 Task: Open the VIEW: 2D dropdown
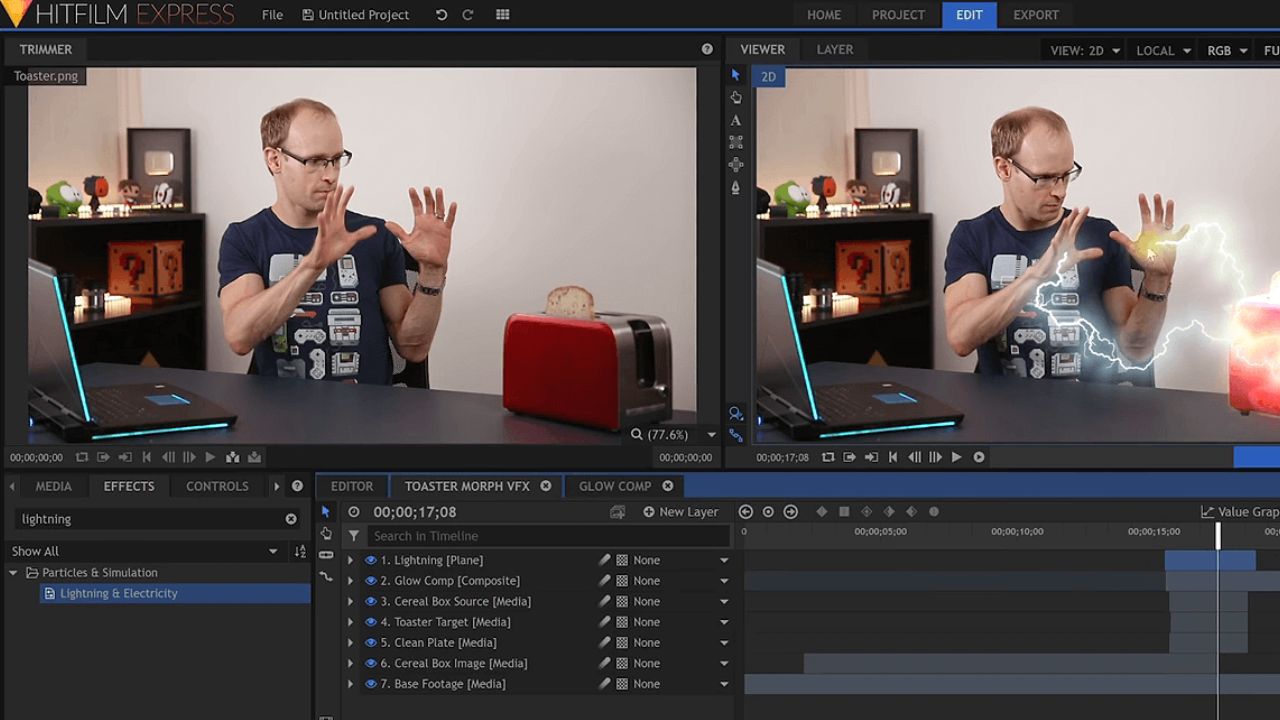(1084, 50)
